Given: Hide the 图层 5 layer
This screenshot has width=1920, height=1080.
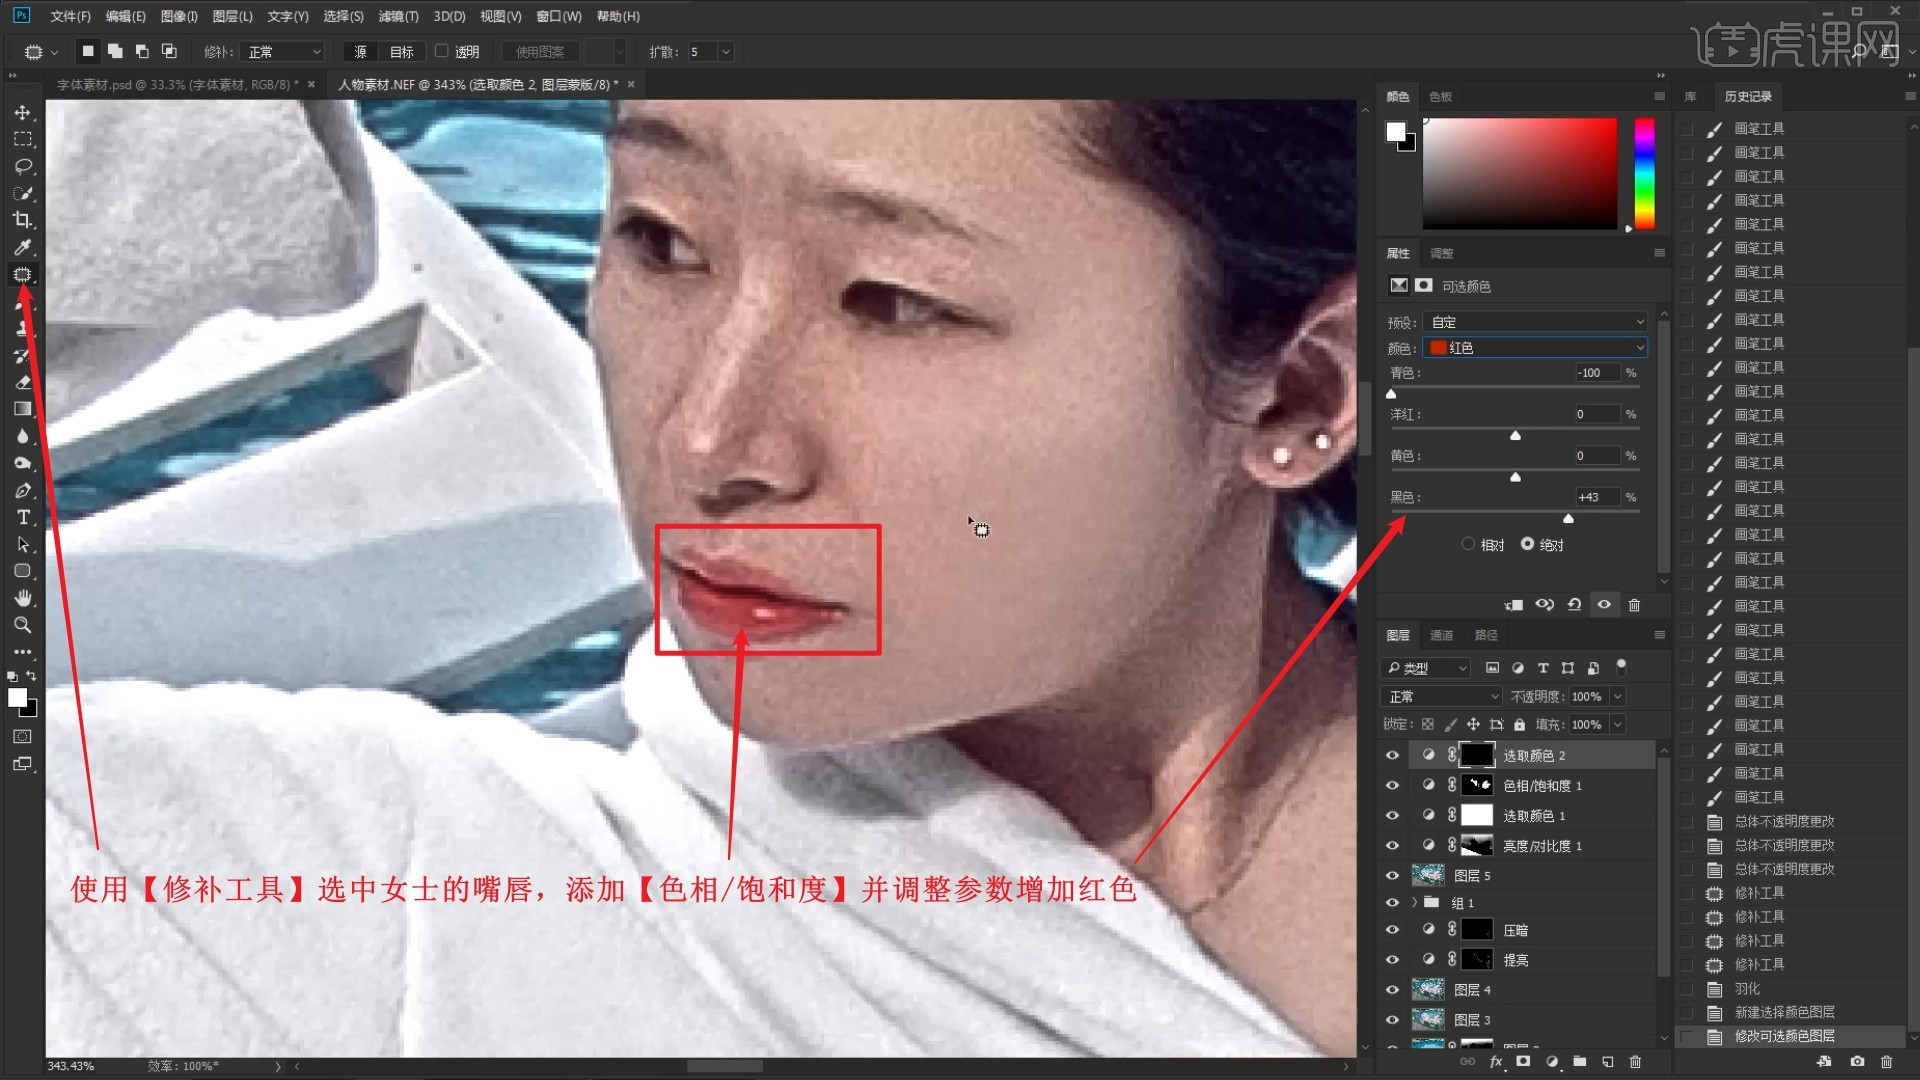Looking at the screenshot, I should click(1392, 875).
